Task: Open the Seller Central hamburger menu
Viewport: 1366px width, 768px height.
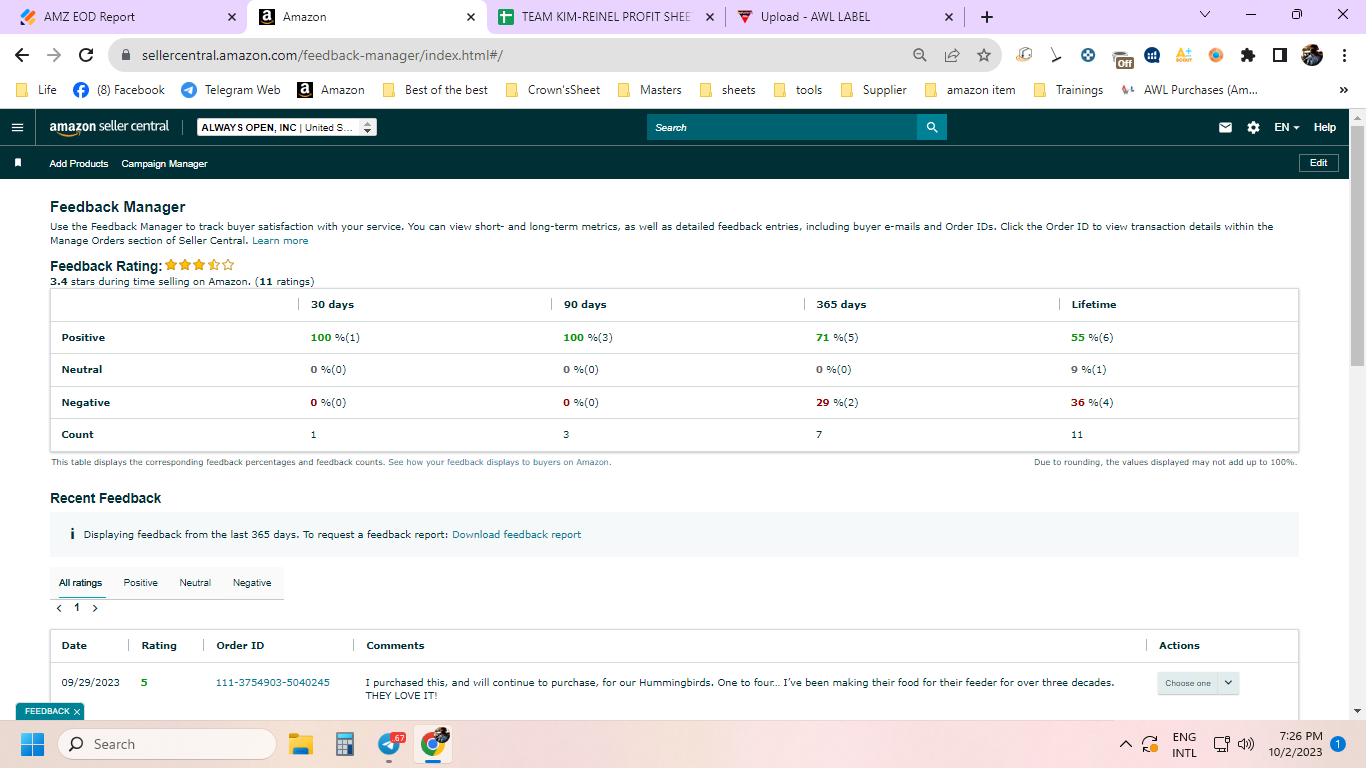Action: 17,127
